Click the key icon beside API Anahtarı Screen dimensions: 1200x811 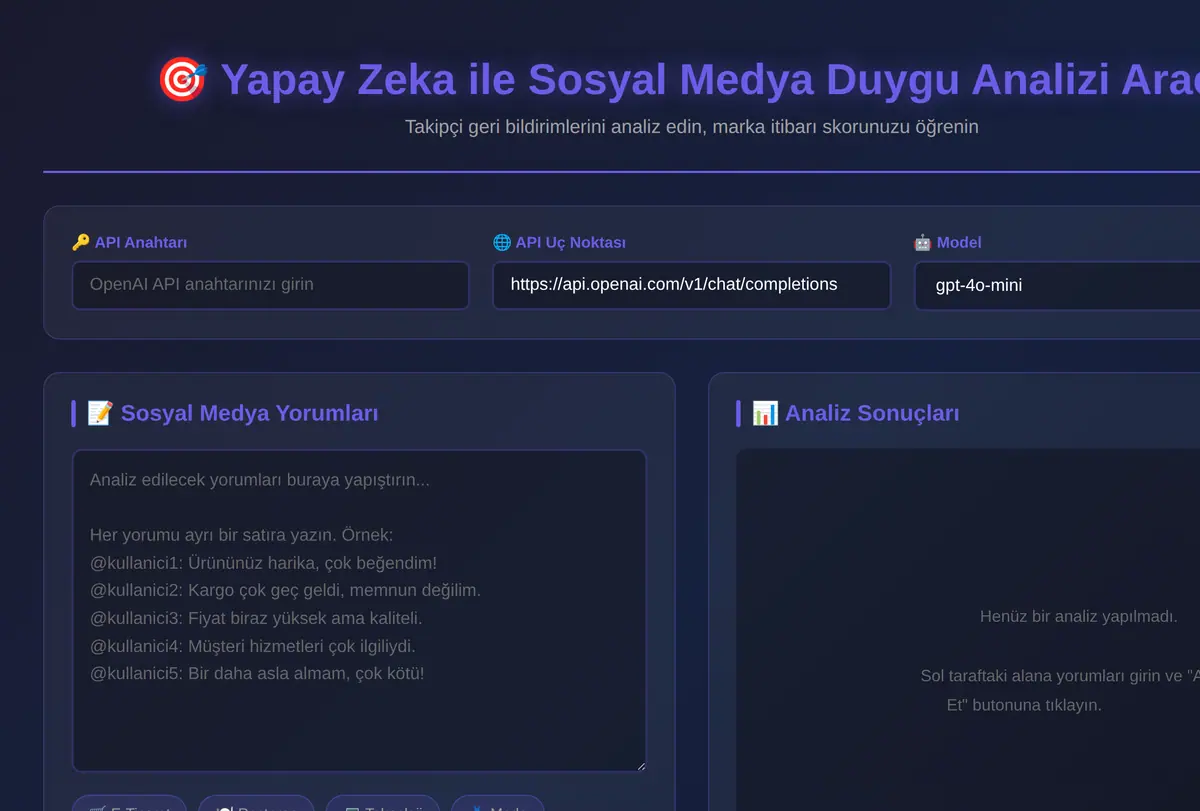coord(81,242)
